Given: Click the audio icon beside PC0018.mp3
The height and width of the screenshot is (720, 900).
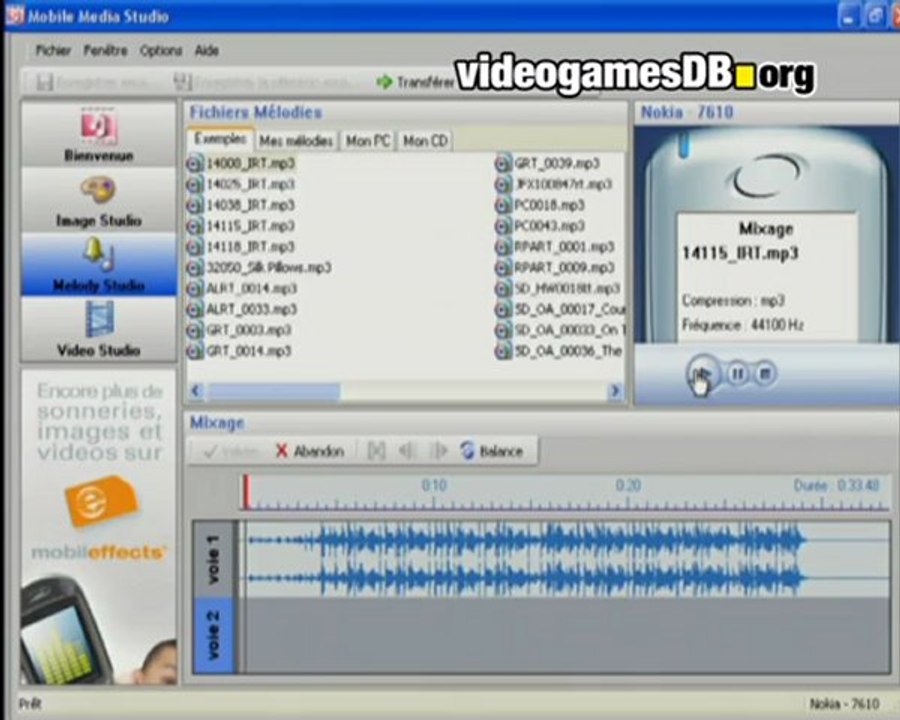Looking at the screenshot, I should (503, 205).
